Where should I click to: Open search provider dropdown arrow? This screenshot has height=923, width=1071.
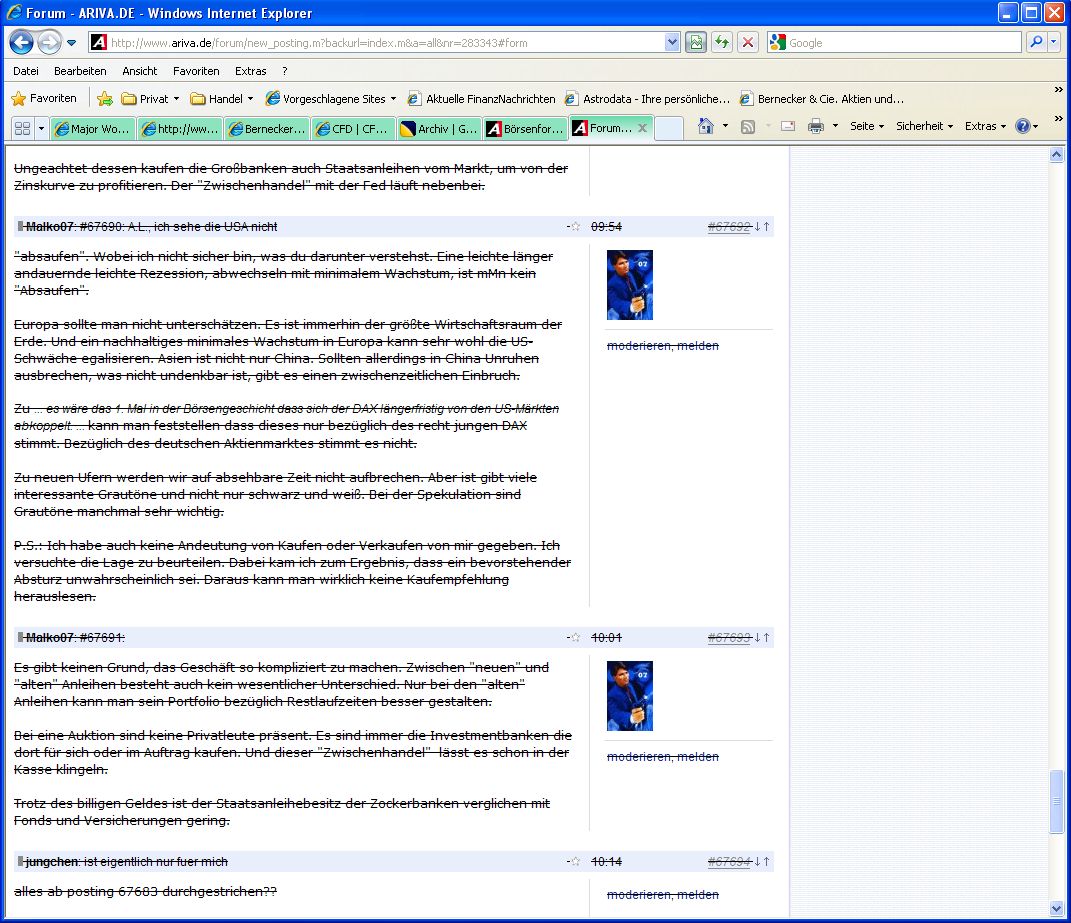click(x=1054, y=42)
